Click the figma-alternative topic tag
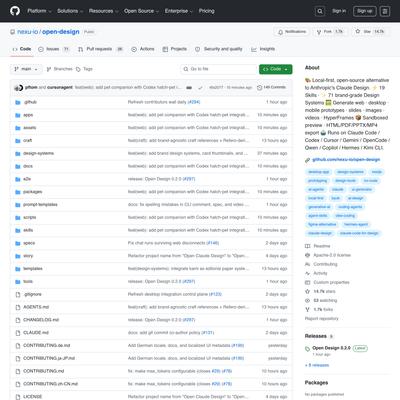Image resolution: width=400 pixels, height=400 pixels. coord(322,225)
